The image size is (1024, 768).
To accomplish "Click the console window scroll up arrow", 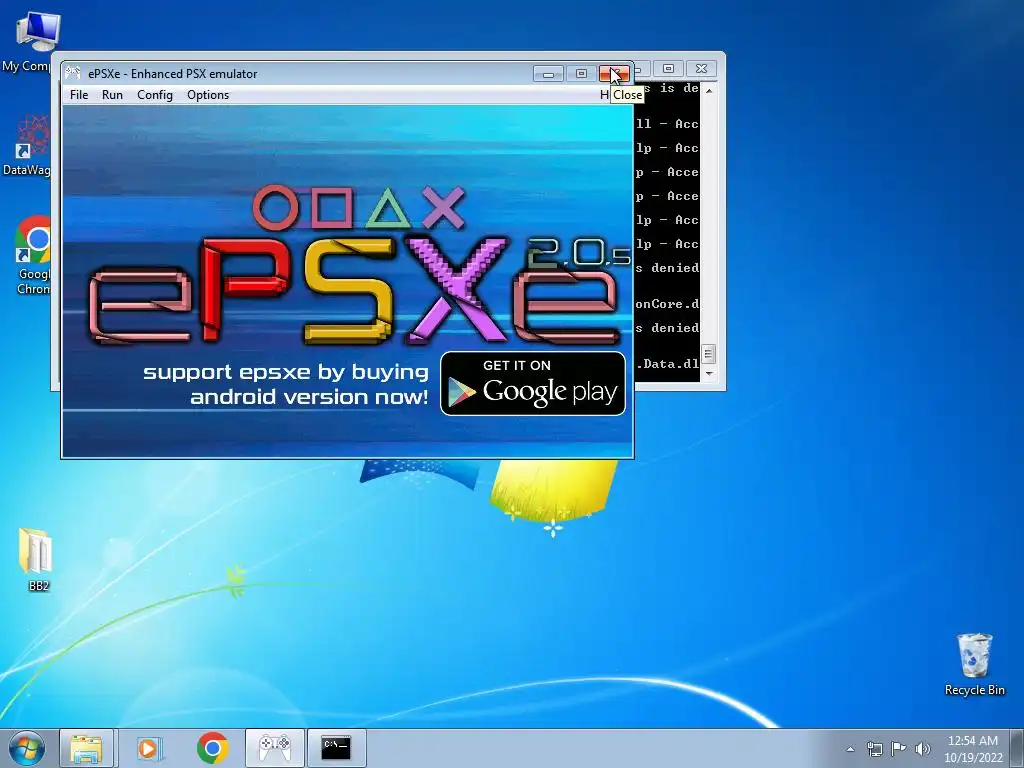I will [x=709, y=90].
